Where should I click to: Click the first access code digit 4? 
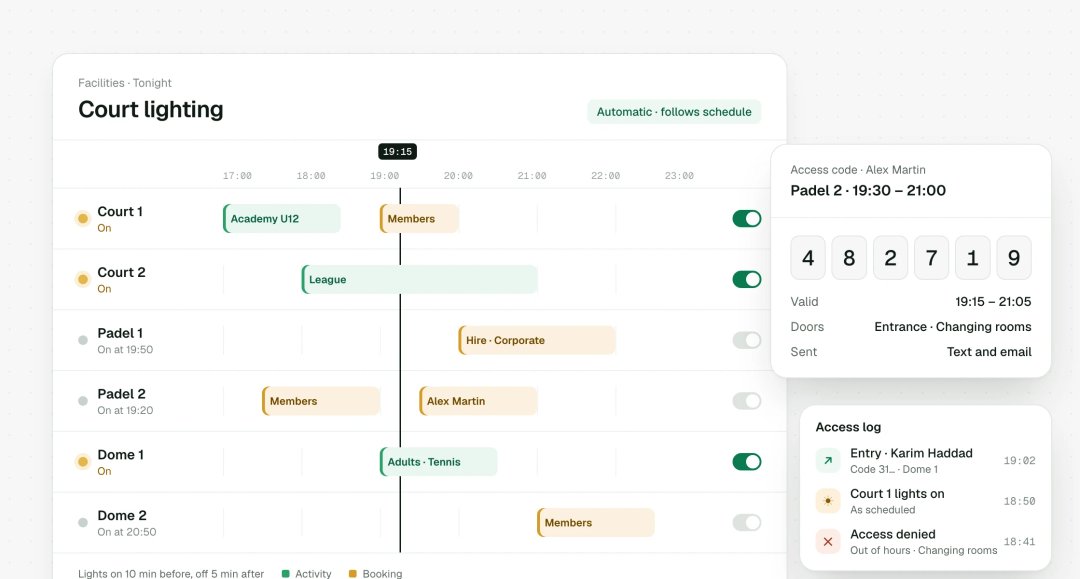pyautogui.click(x=808, y=257)
